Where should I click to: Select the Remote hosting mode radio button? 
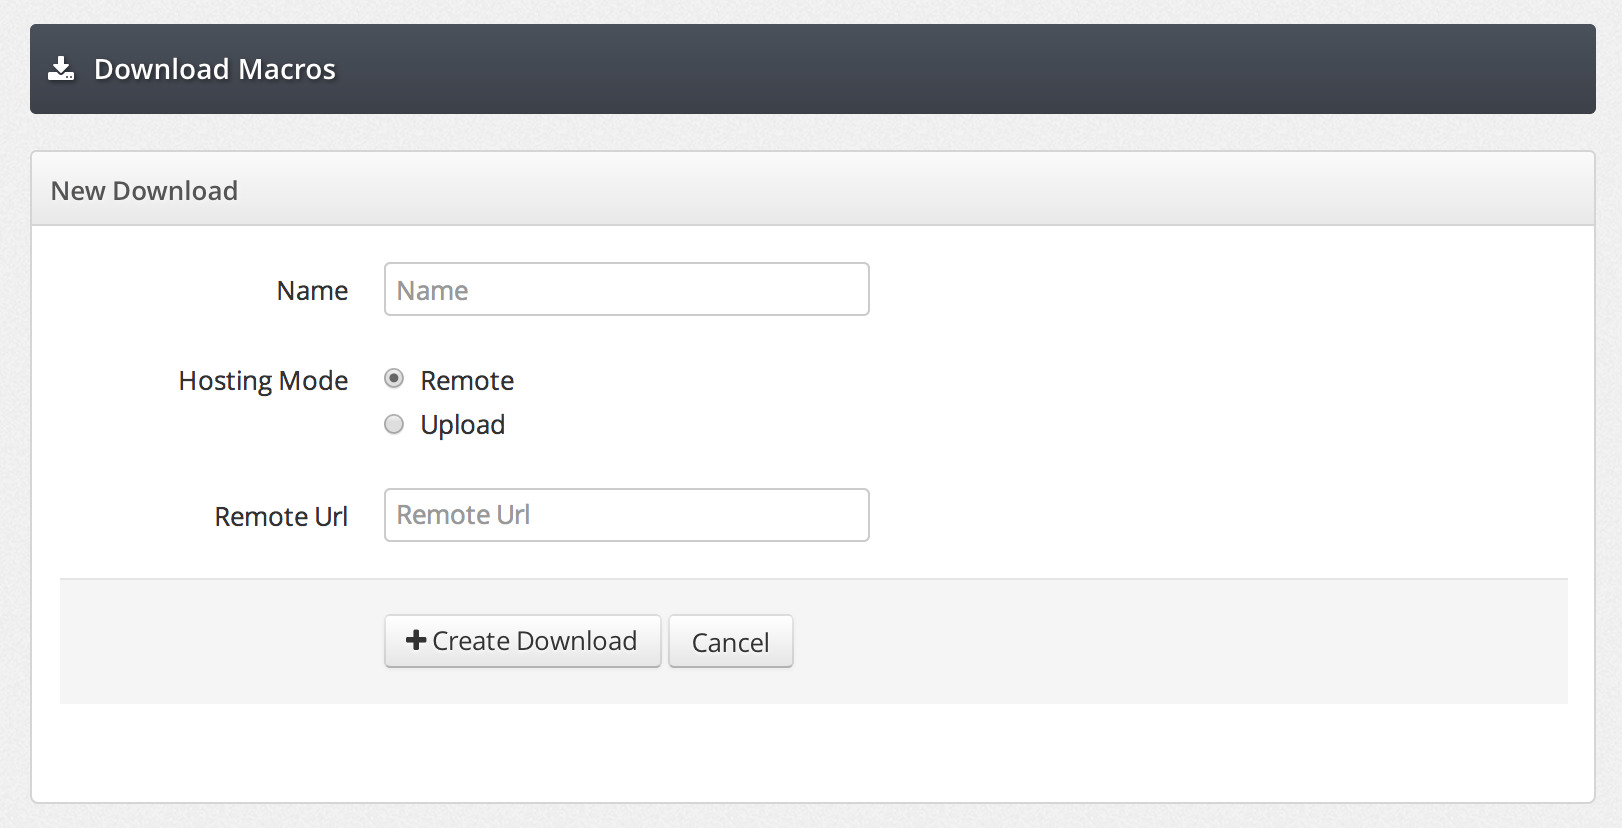tap(394, 379)
